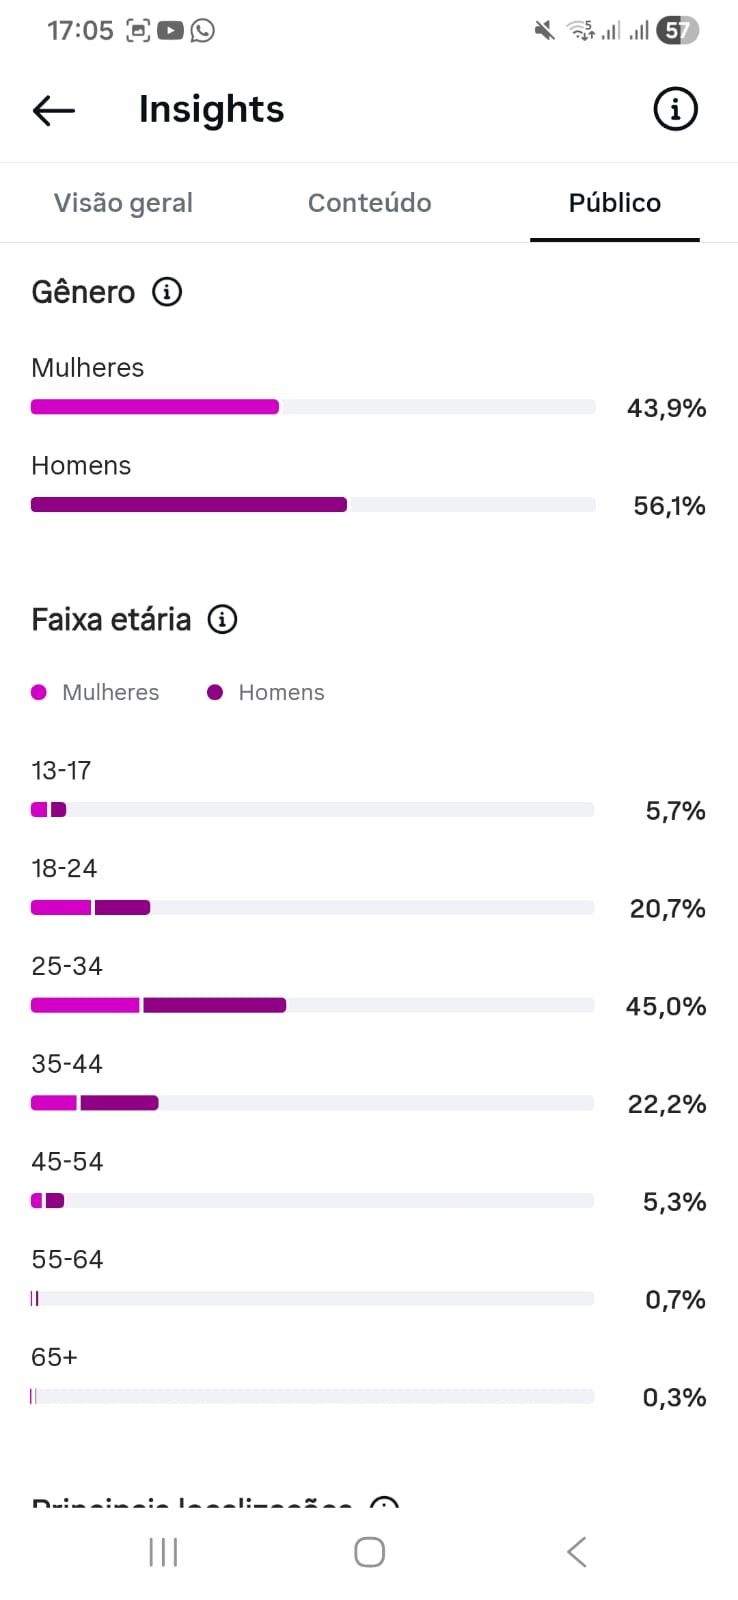Tap the back arrow beside Insights

[x=54, y=110]
